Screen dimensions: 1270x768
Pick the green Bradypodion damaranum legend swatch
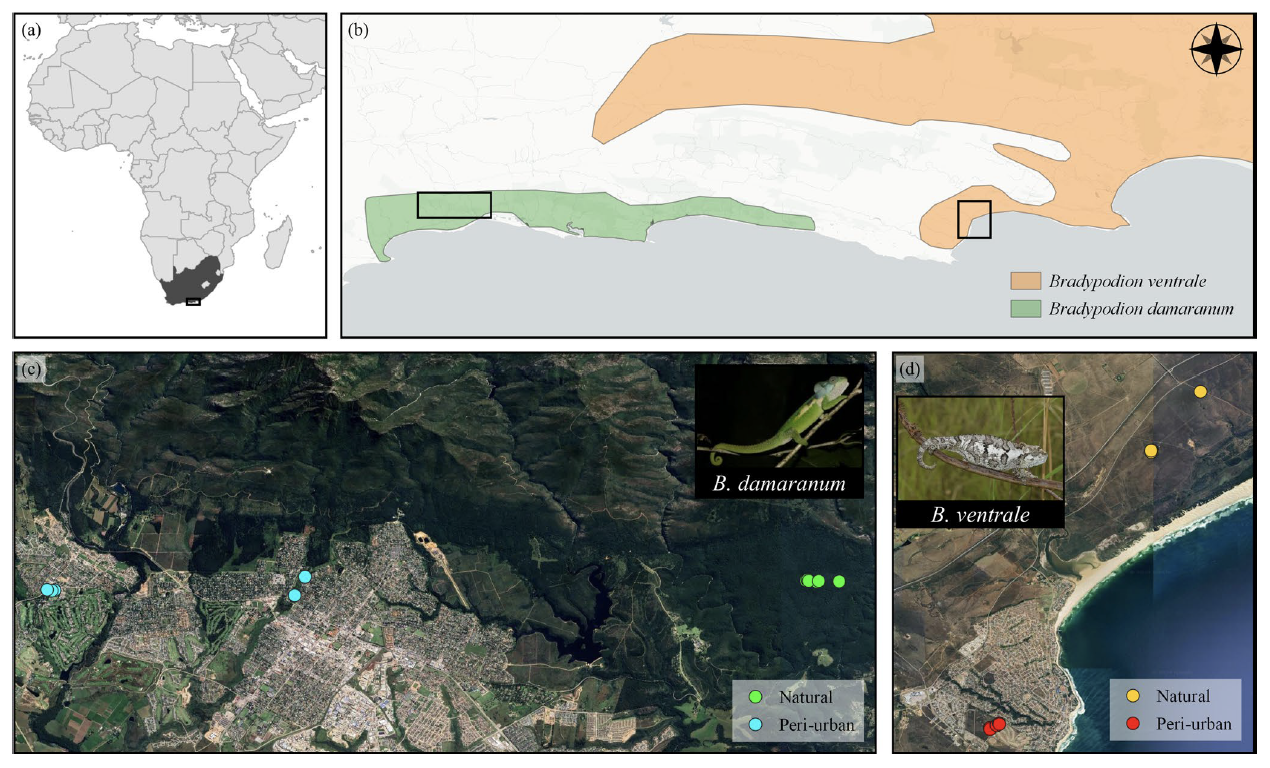coord(1025,308)
